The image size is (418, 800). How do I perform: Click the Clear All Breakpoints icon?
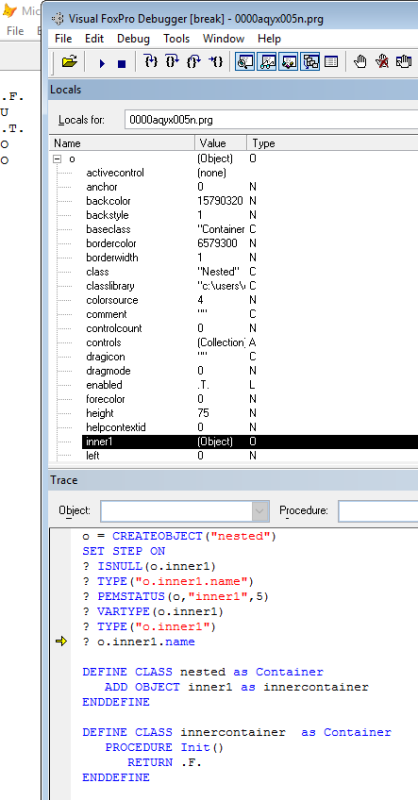tap(382, 62)
